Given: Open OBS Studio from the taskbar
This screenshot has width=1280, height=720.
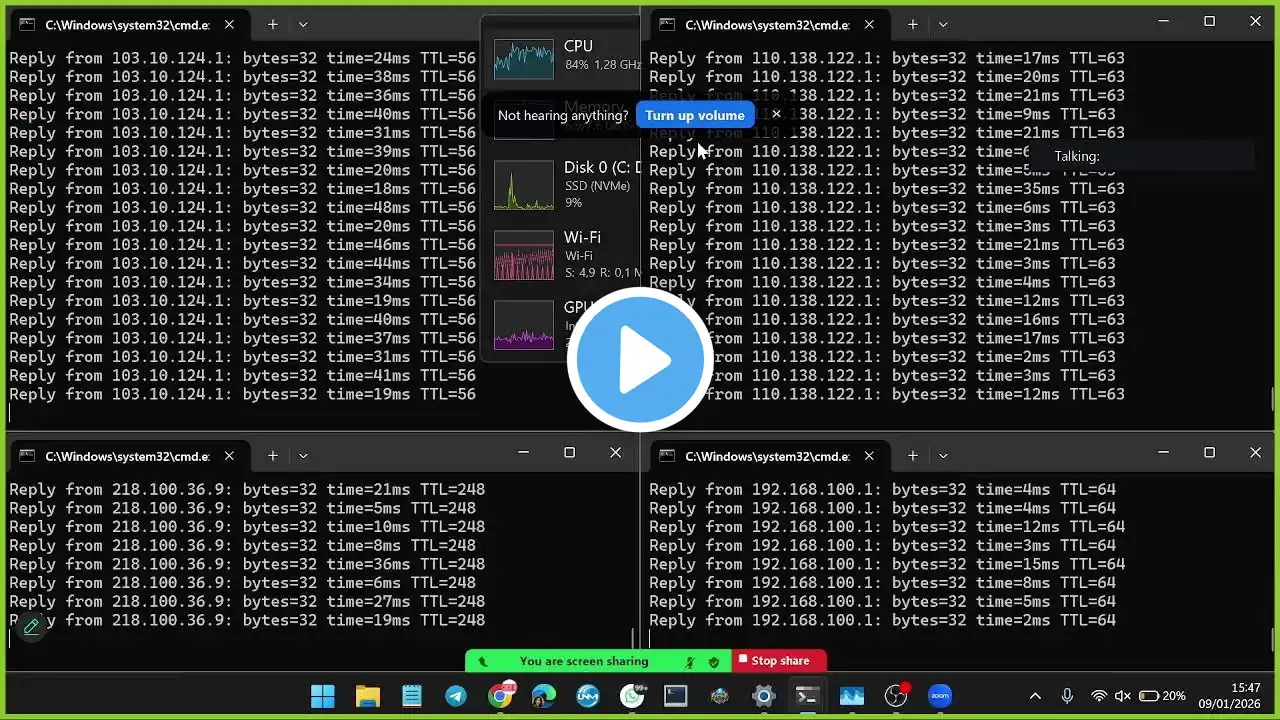Looking at the screenshot, I should [x=896, y=696].
